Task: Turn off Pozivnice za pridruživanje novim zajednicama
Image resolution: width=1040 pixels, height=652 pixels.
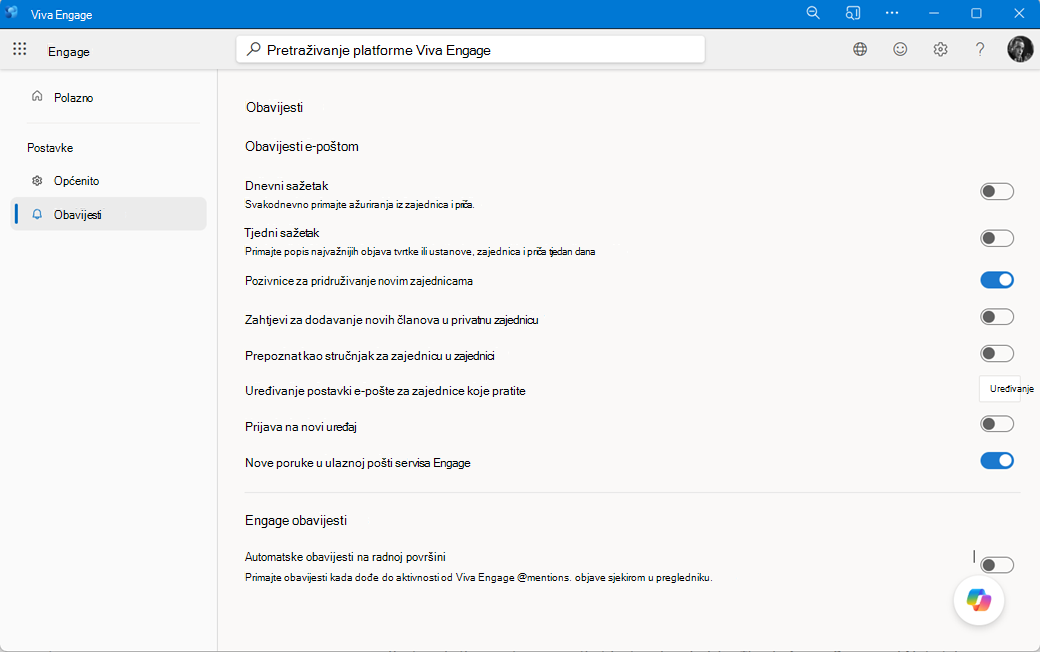Action: [x=997, y=280]
